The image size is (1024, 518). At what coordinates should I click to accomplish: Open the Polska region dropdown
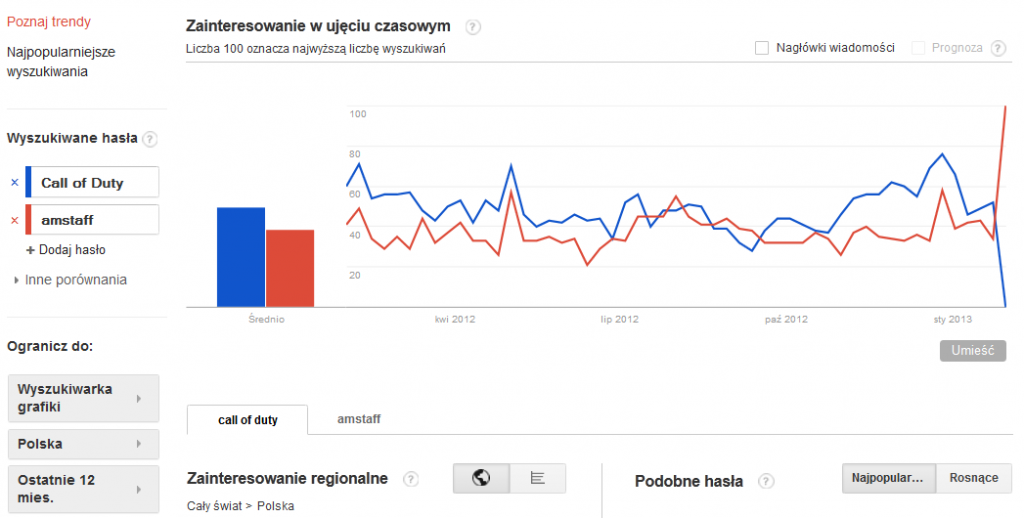[83, 444]
